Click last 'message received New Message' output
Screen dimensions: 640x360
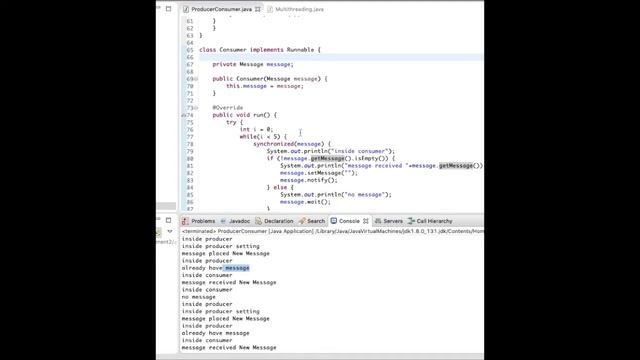(229, 347)
